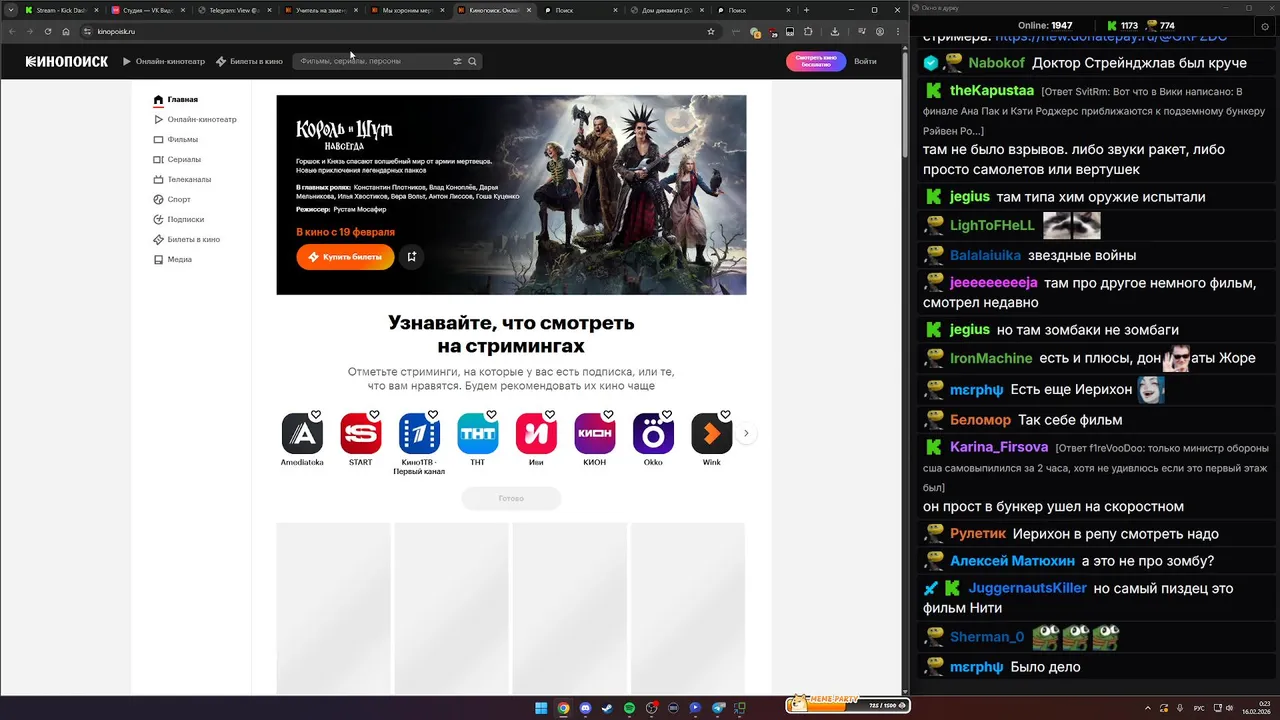
Task: Click Смотреть кино бесплатно button
Action: [x=816, y=61]
